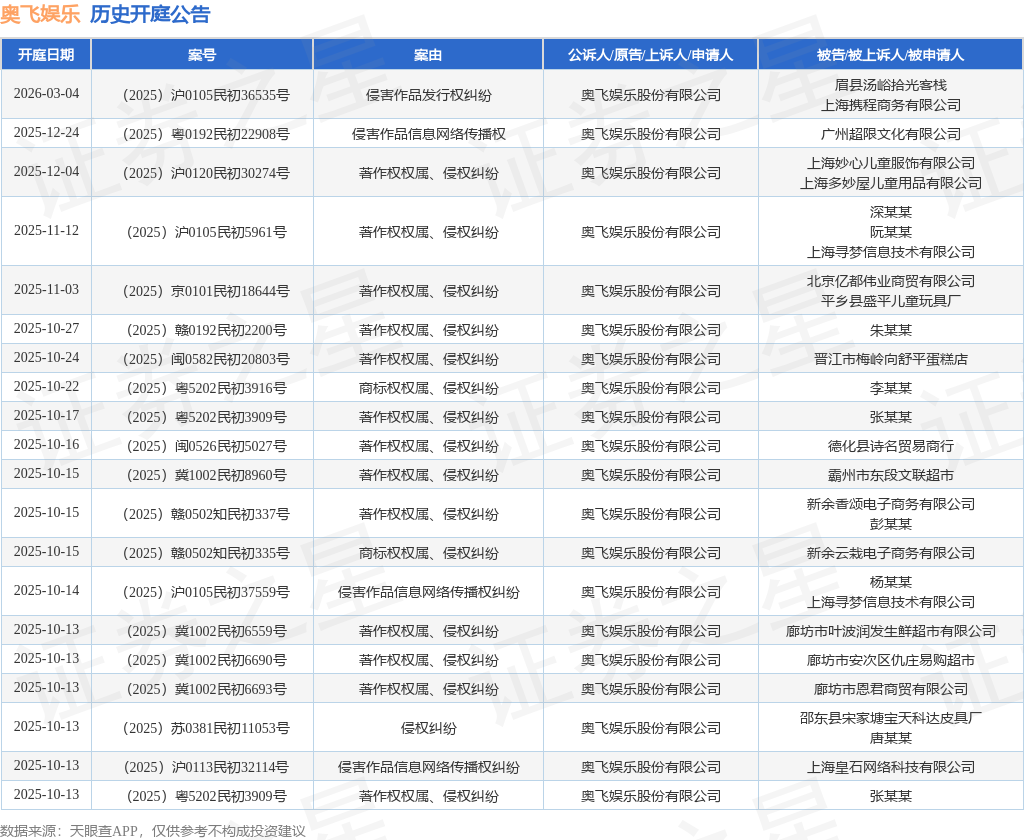Click defendant 邵东县宋家塘宝天科达皮具厂
This screenshot has height=840, width=1024.
[891, 718]
